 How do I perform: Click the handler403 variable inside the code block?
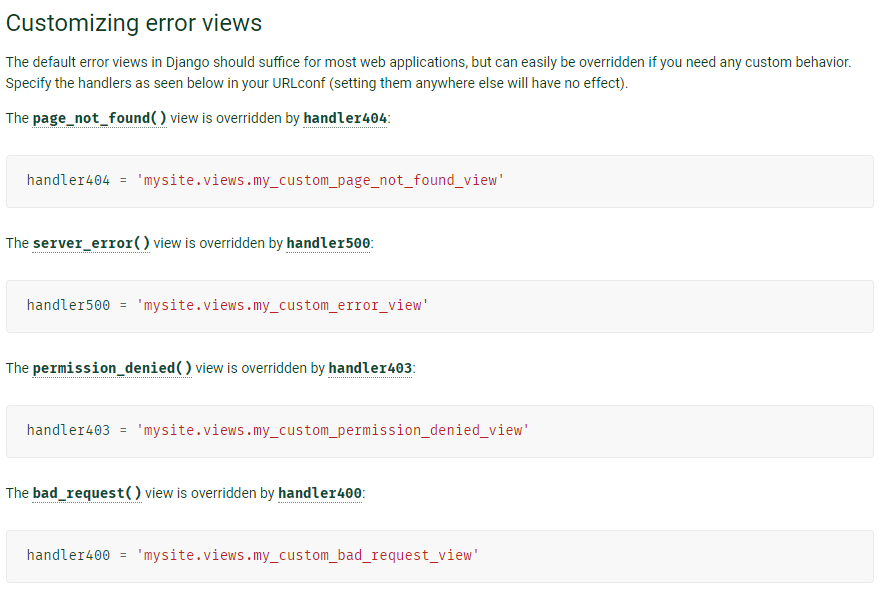click(68, 431)
